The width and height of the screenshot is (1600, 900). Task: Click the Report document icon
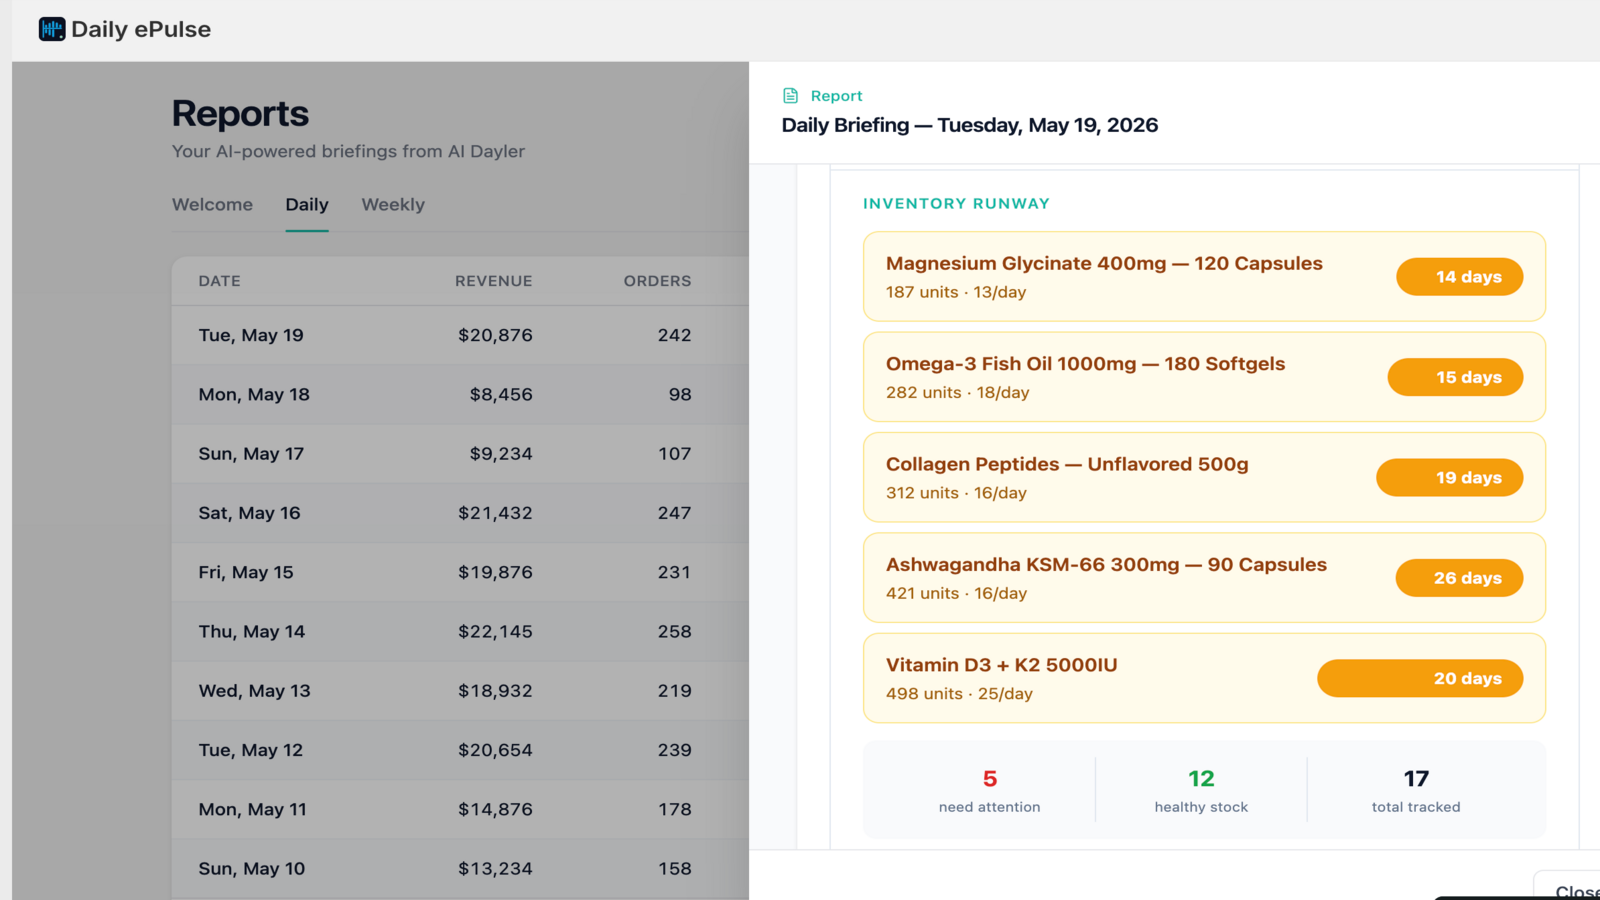pyautogui.click(x=790, y=96)
